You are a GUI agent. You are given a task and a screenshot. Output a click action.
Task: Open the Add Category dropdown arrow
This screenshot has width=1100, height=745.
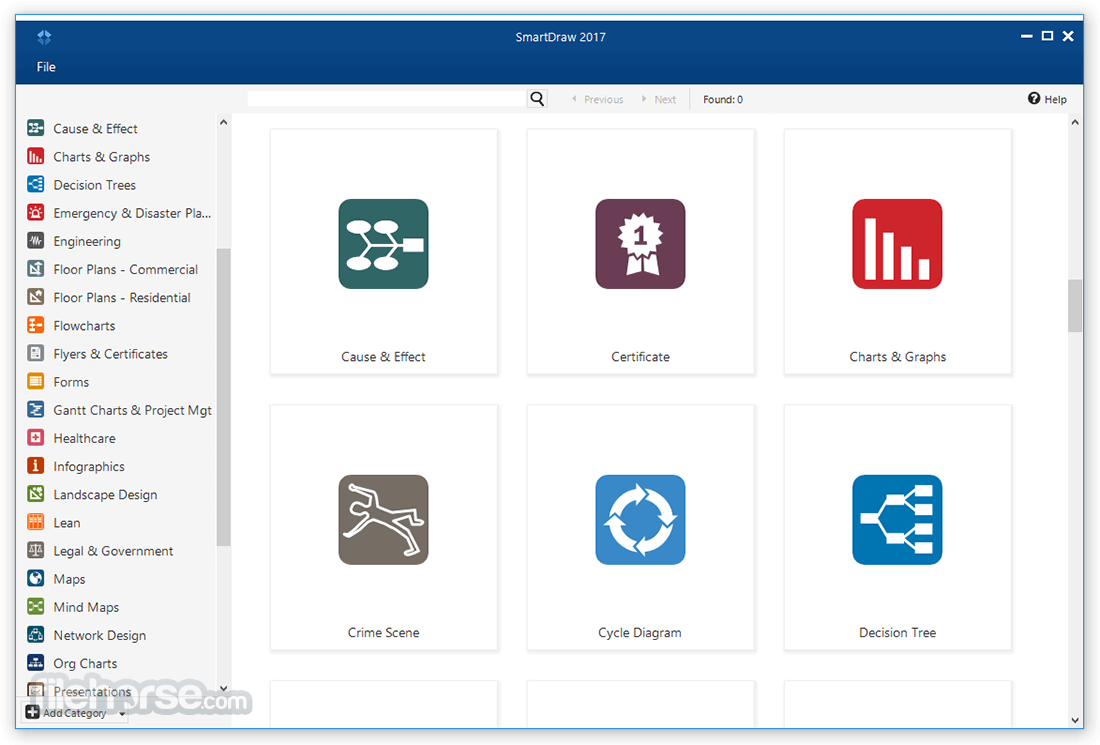[x=122, y=714]
